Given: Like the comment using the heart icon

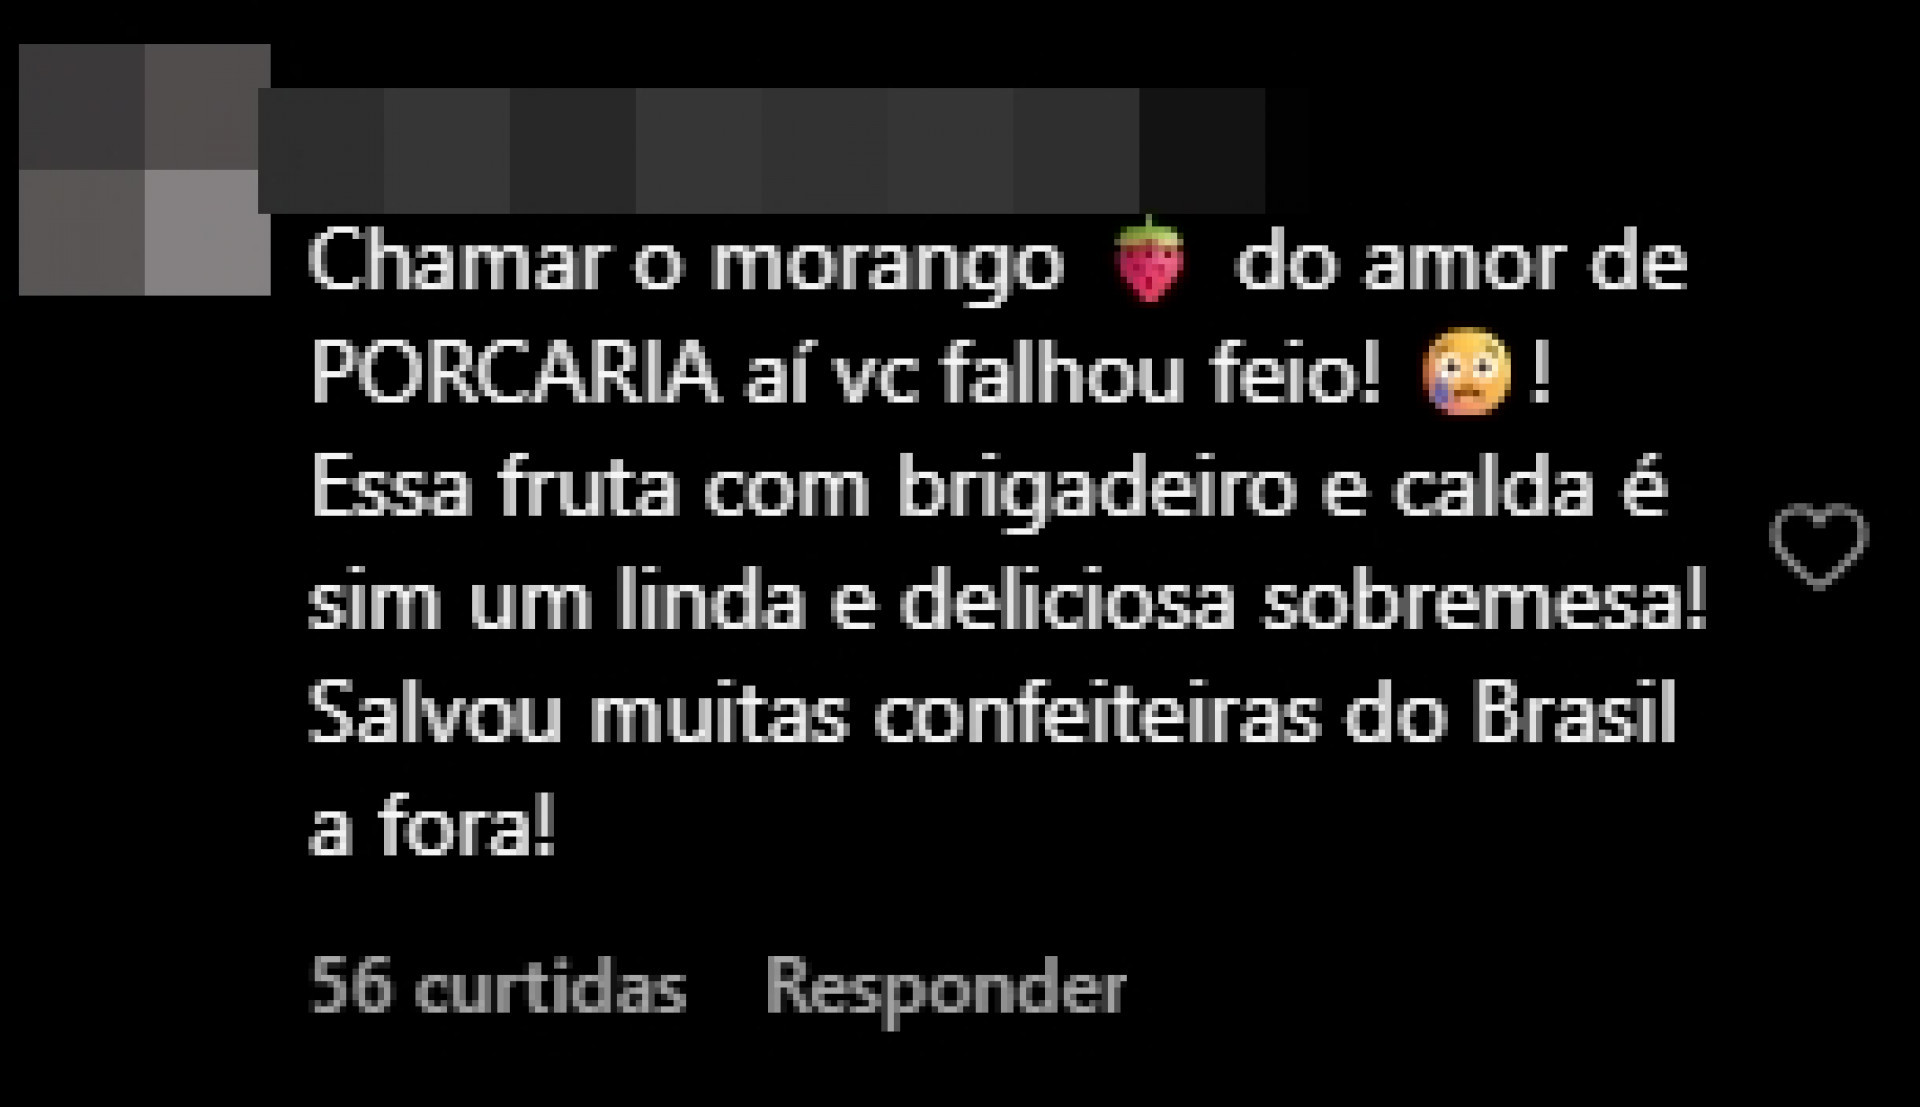Looking at the screenshot, I should point(1818,547).
